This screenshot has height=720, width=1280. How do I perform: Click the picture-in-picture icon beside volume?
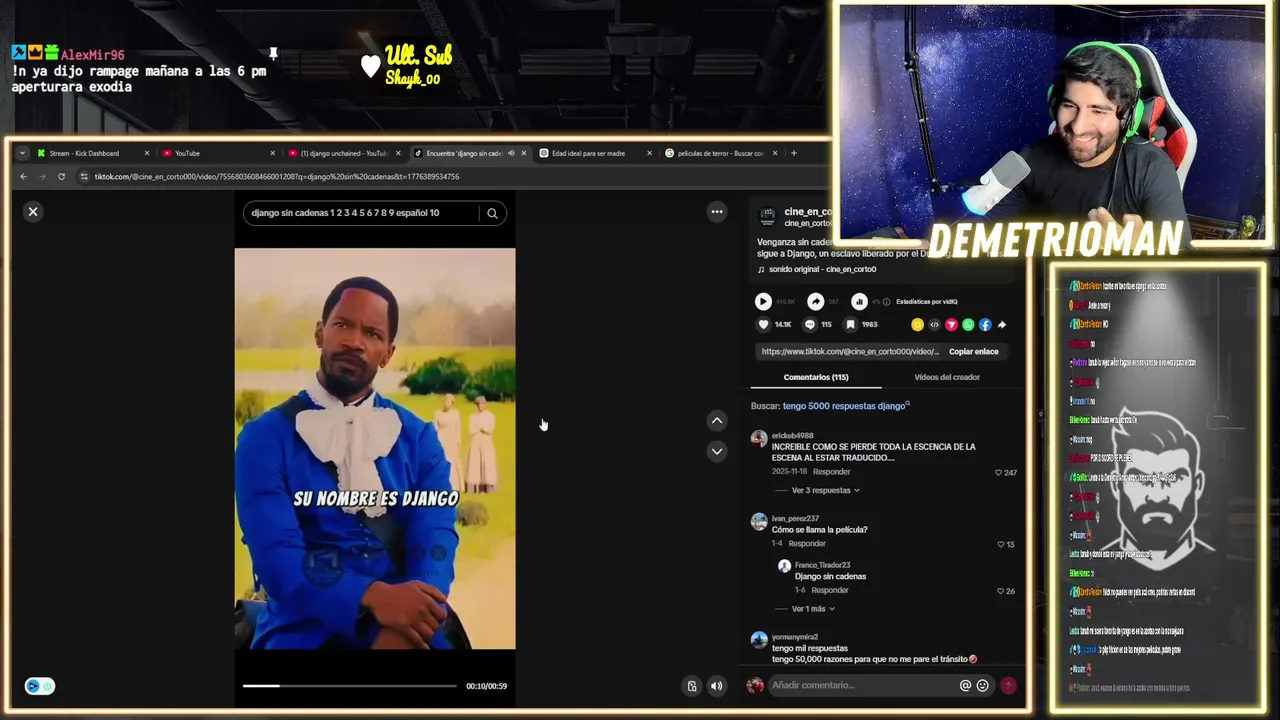691,686
